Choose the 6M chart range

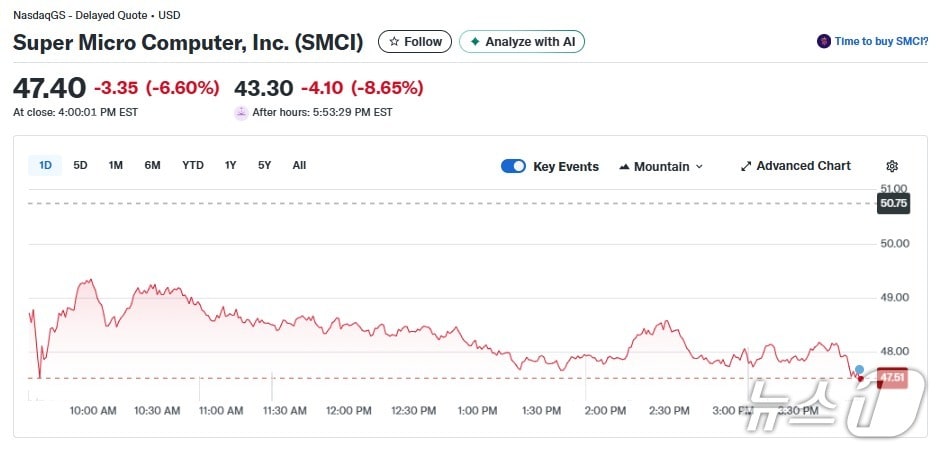pyautogui.click(x=152, y=165)
